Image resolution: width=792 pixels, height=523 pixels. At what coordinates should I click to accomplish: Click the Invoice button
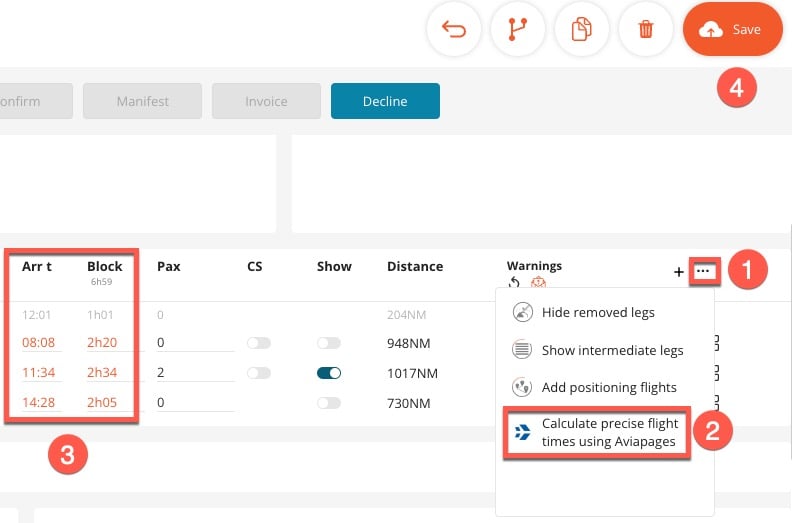[x=266, y=101]
